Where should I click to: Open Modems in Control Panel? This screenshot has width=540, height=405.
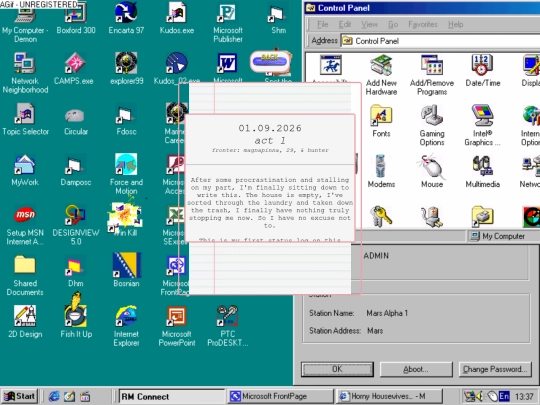pos(381,172)
